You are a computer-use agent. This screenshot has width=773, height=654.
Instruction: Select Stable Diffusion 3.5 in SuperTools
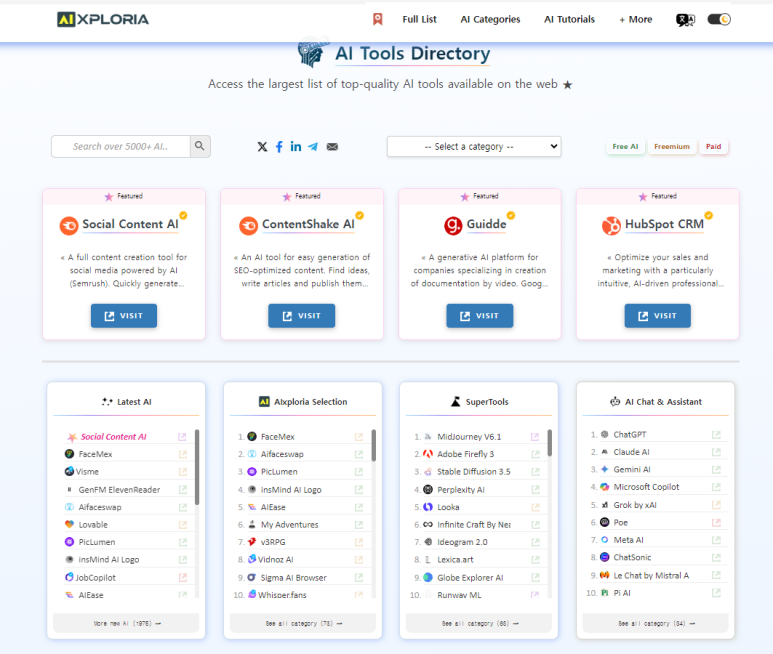[474, 472]
